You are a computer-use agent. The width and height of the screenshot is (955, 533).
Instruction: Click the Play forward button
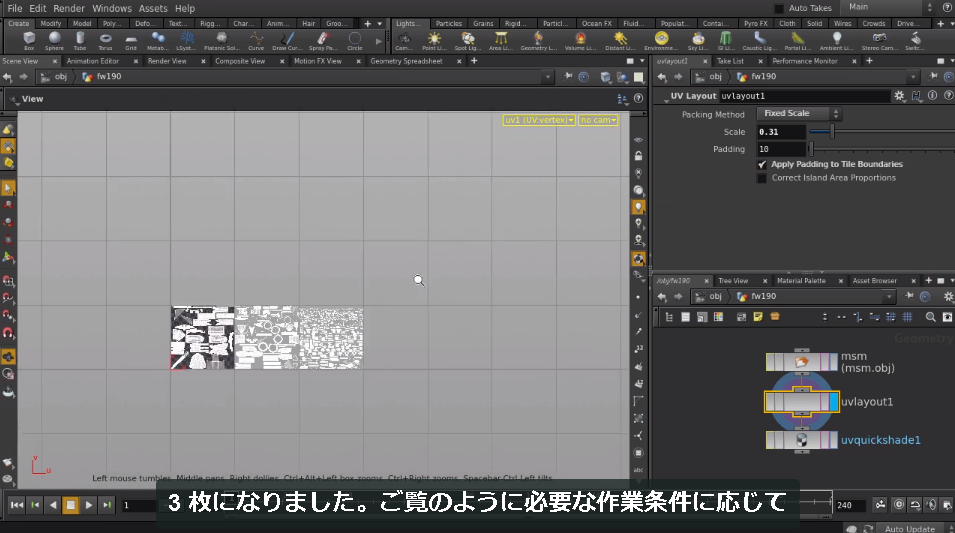click(x=89, y=504)
